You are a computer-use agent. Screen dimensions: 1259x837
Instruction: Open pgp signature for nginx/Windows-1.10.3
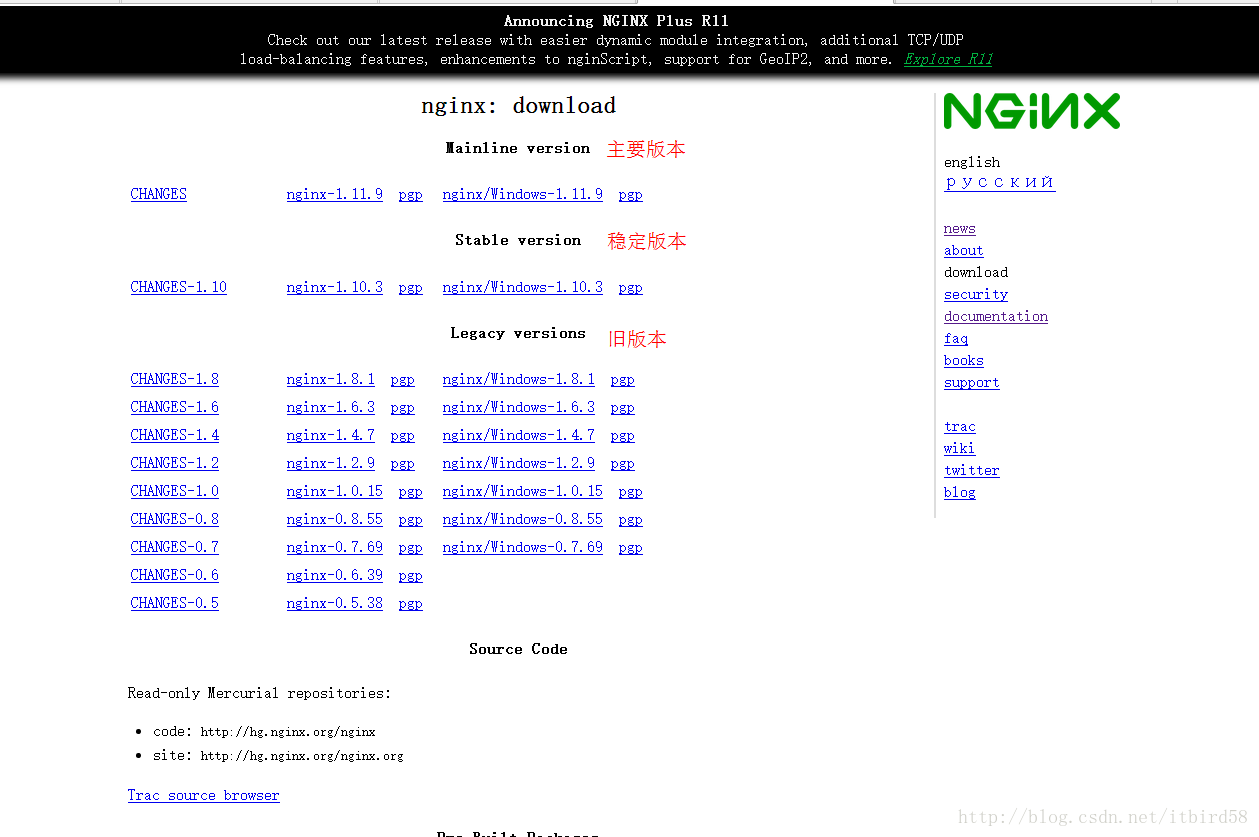pyautogui.click(x=630, y=288)
